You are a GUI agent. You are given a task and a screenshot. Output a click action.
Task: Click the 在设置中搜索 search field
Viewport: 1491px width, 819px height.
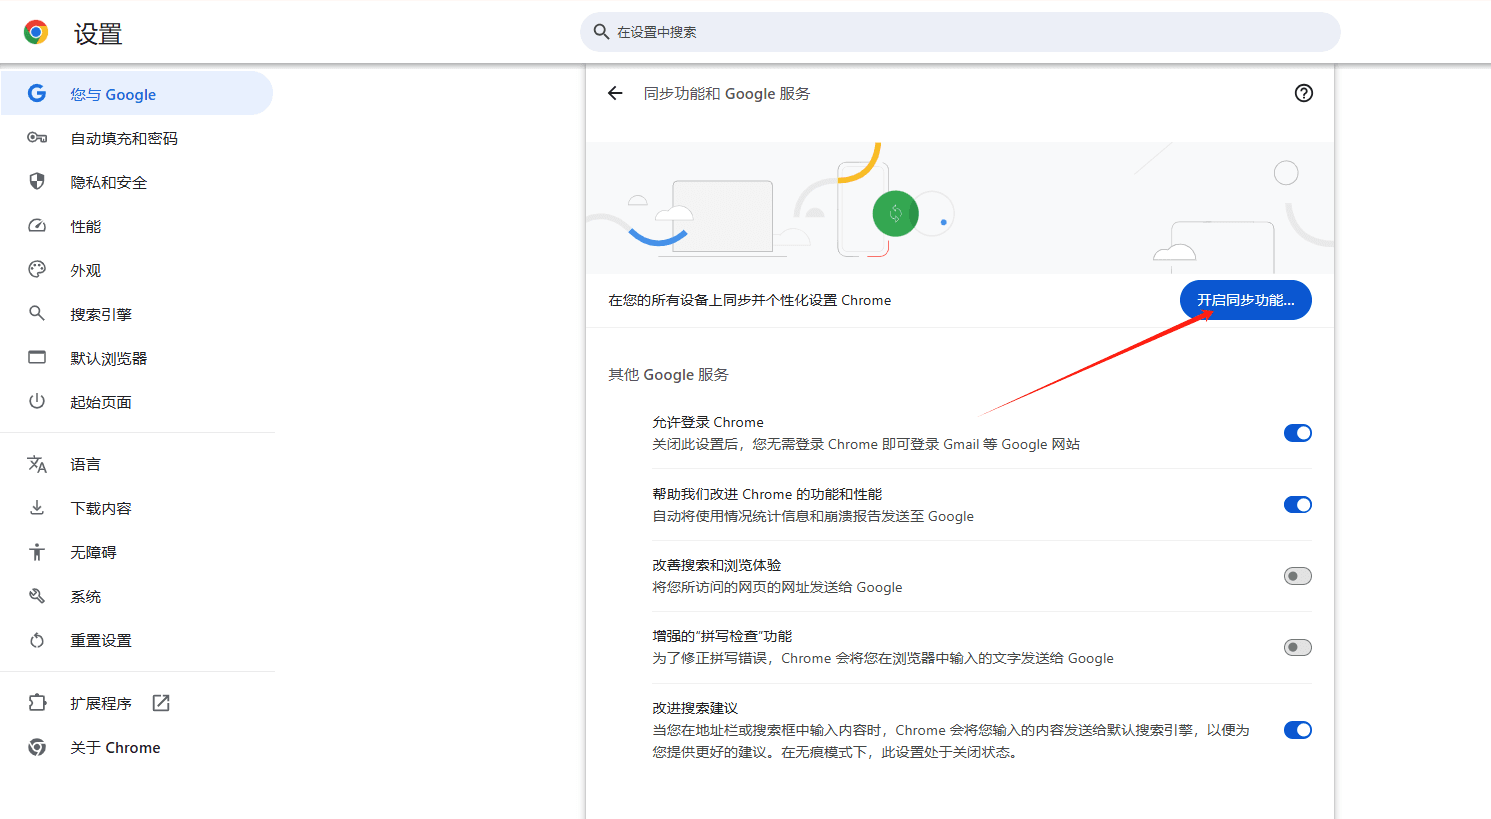[x=960, y=32]
